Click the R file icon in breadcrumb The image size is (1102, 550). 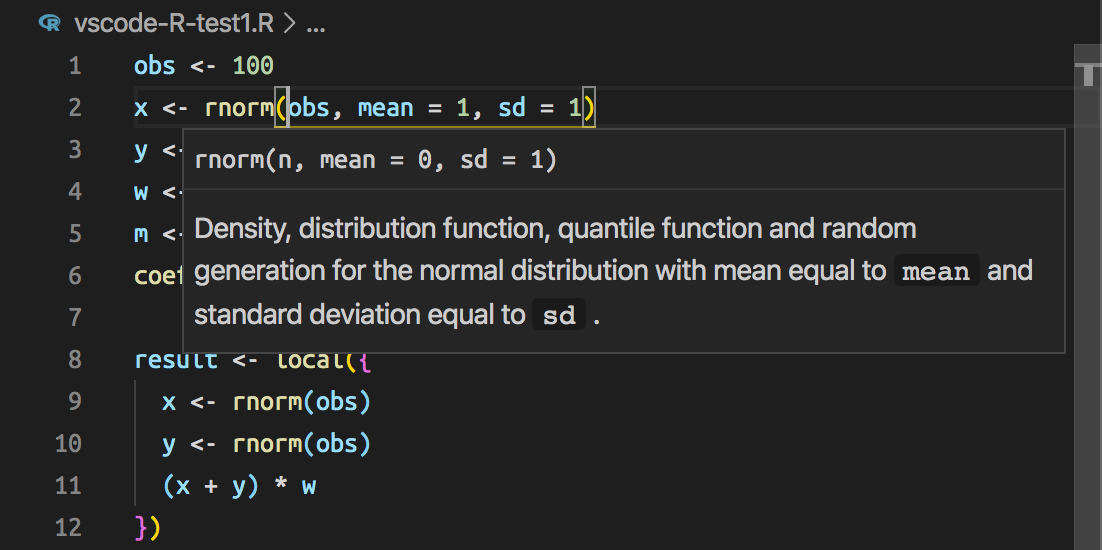click(x=50, y=24)
